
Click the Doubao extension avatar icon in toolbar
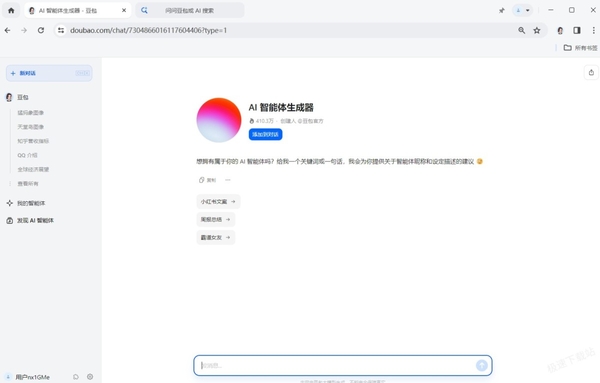pos(560,30)
